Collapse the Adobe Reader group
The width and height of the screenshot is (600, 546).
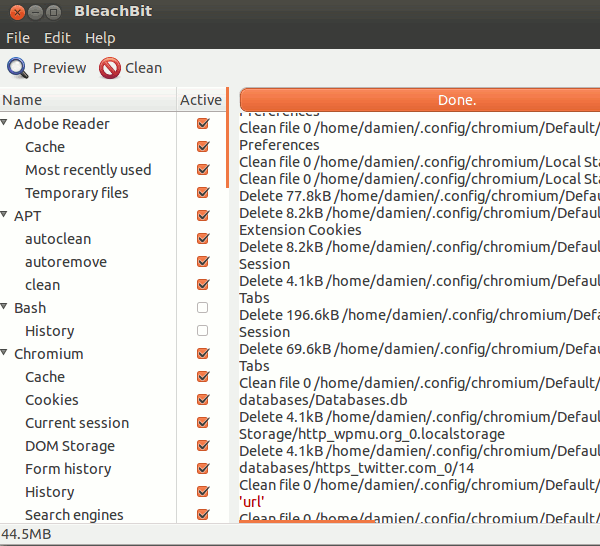(4, 123)
